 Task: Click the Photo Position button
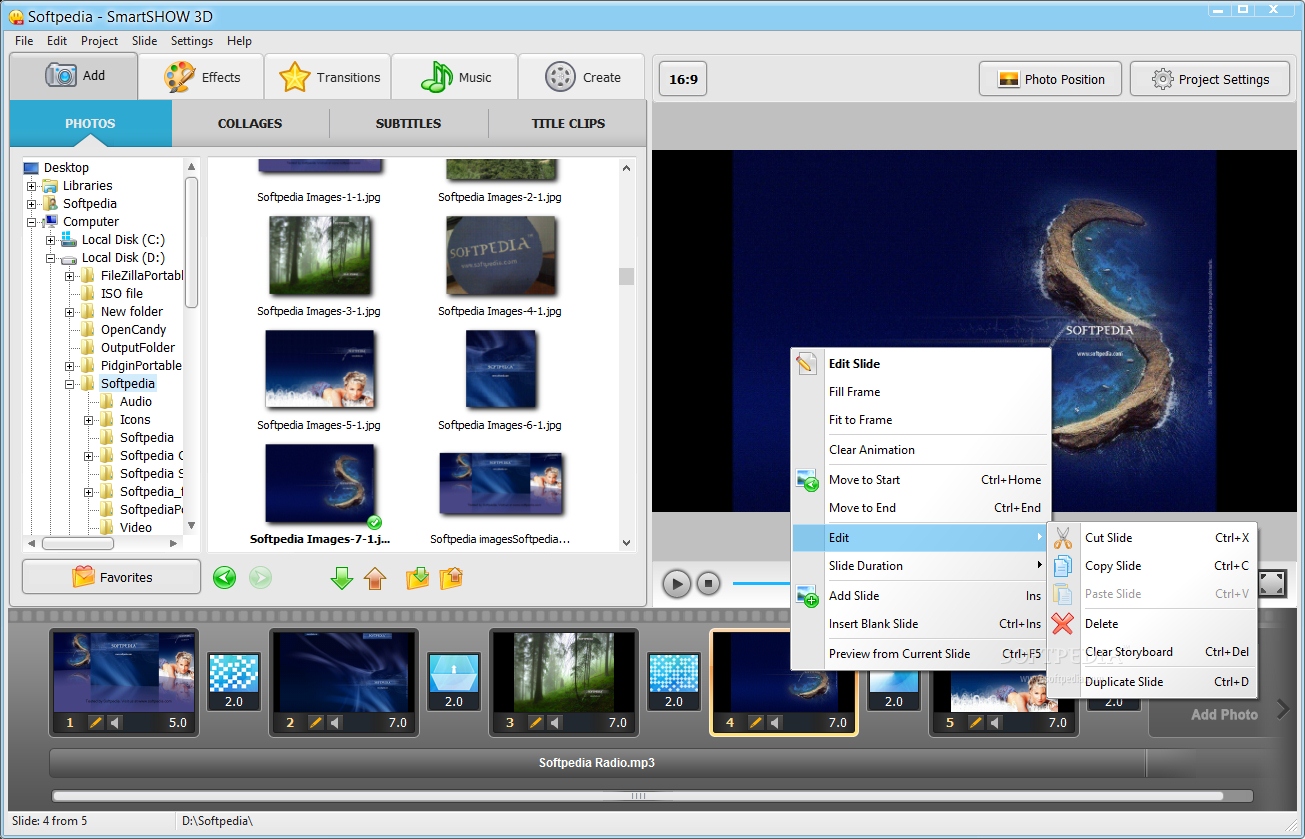pos(1051,79)
